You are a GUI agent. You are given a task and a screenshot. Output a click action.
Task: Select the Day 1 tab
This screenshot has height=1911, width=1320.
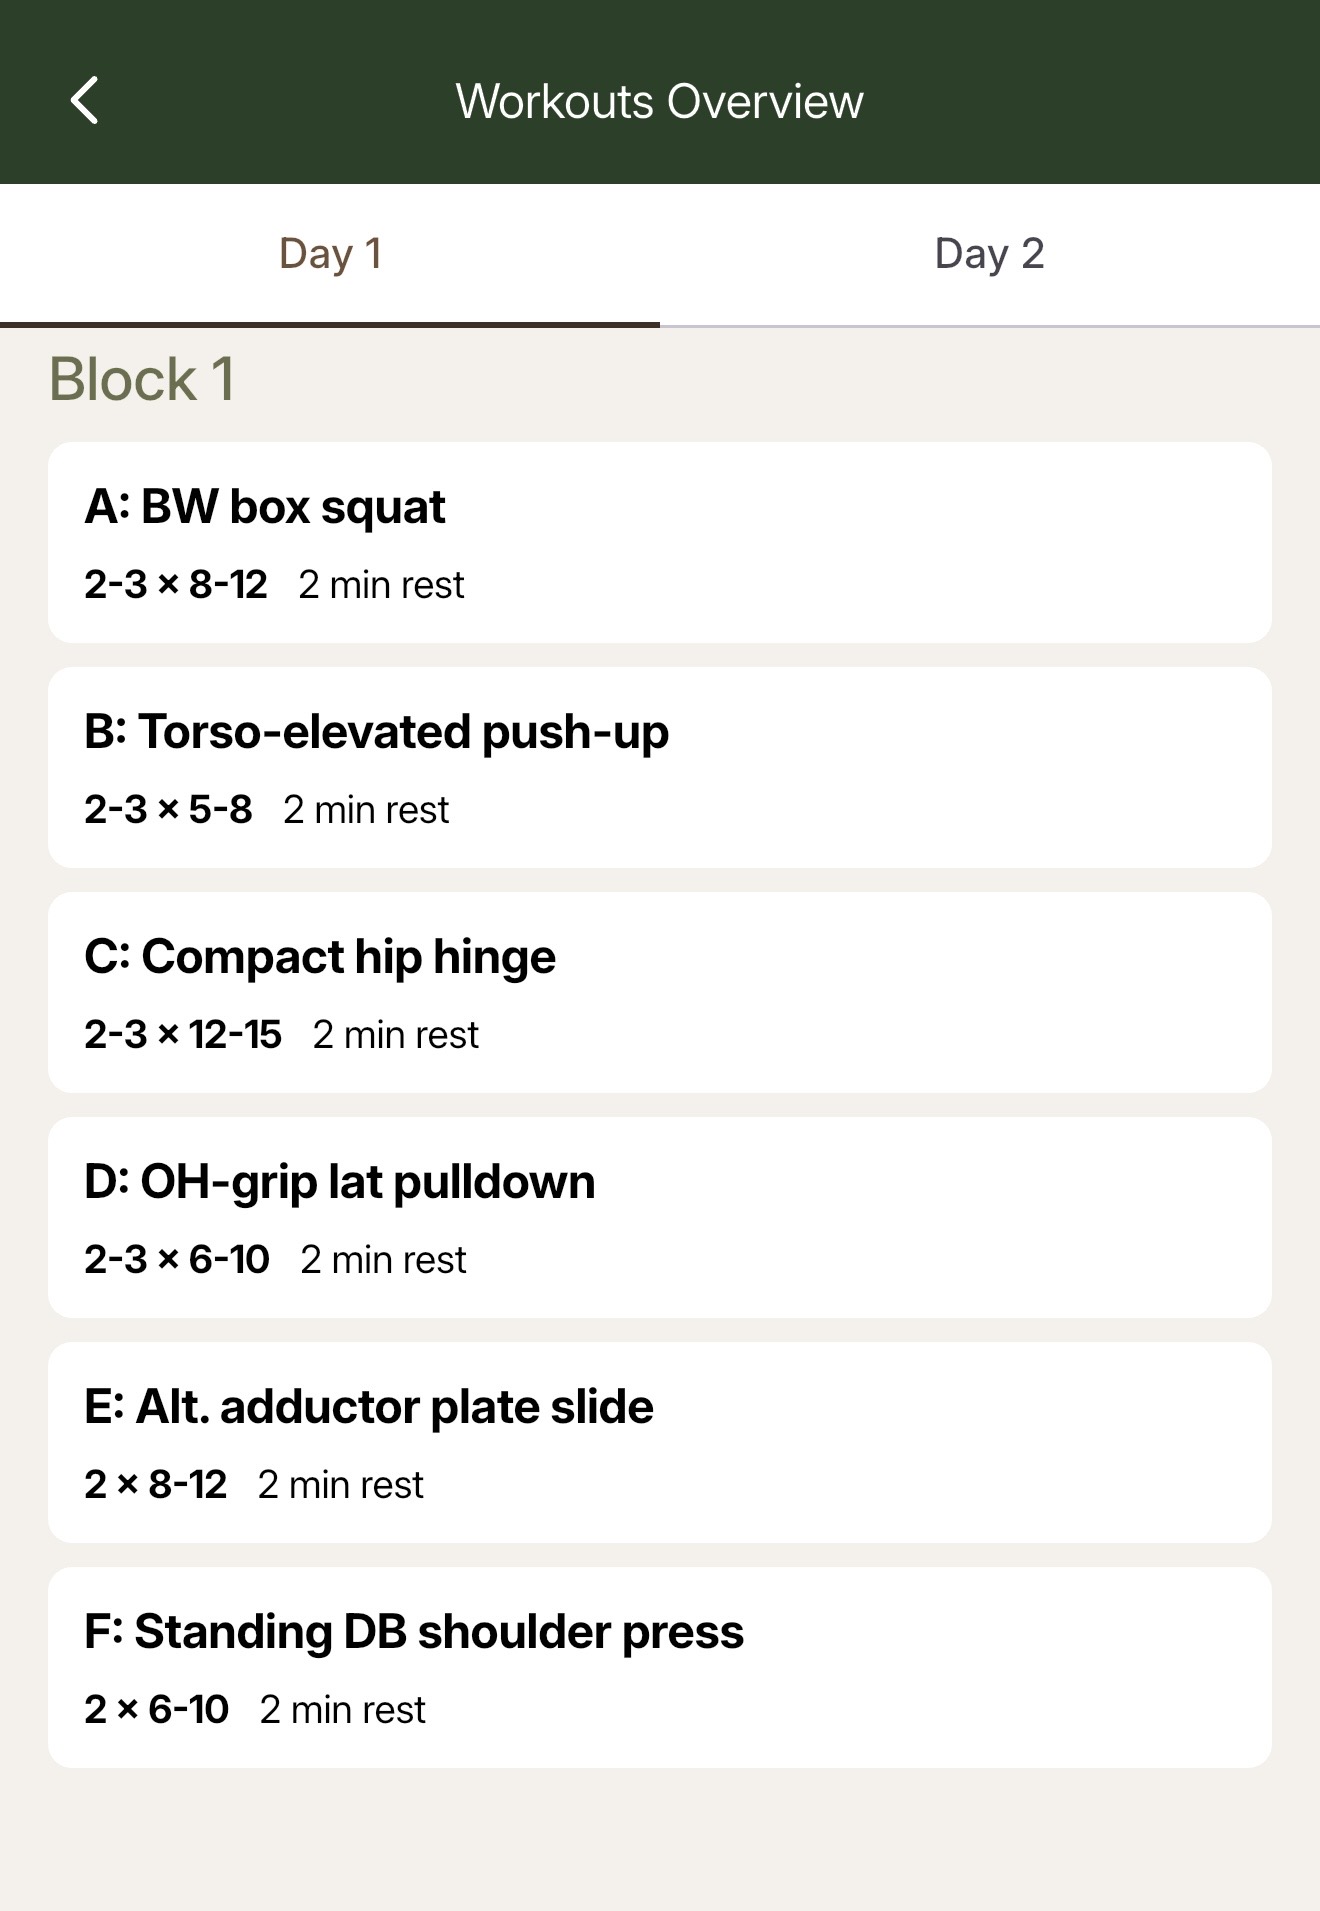pyautogui.click(x=330, y=254)
